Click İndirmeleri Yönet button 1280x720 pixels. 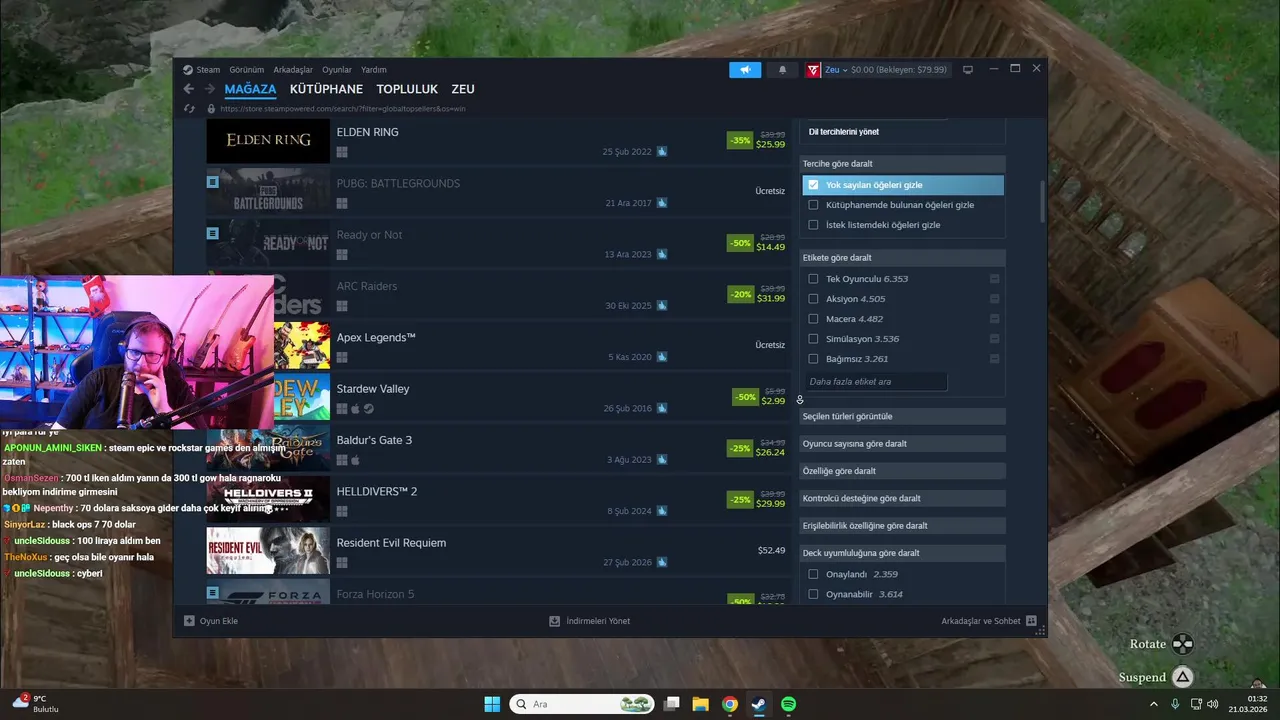[x=590, y=621]
